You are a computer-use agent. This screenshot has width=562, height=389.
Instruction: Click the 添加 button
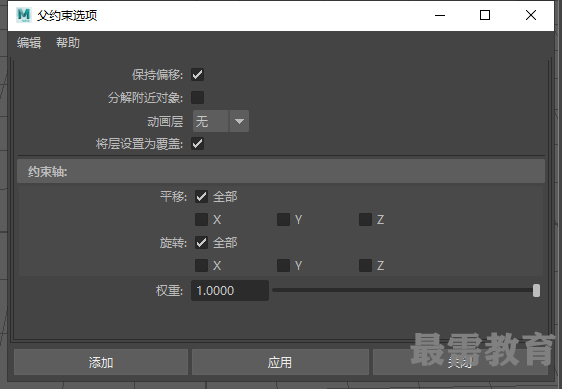[101, 362]
